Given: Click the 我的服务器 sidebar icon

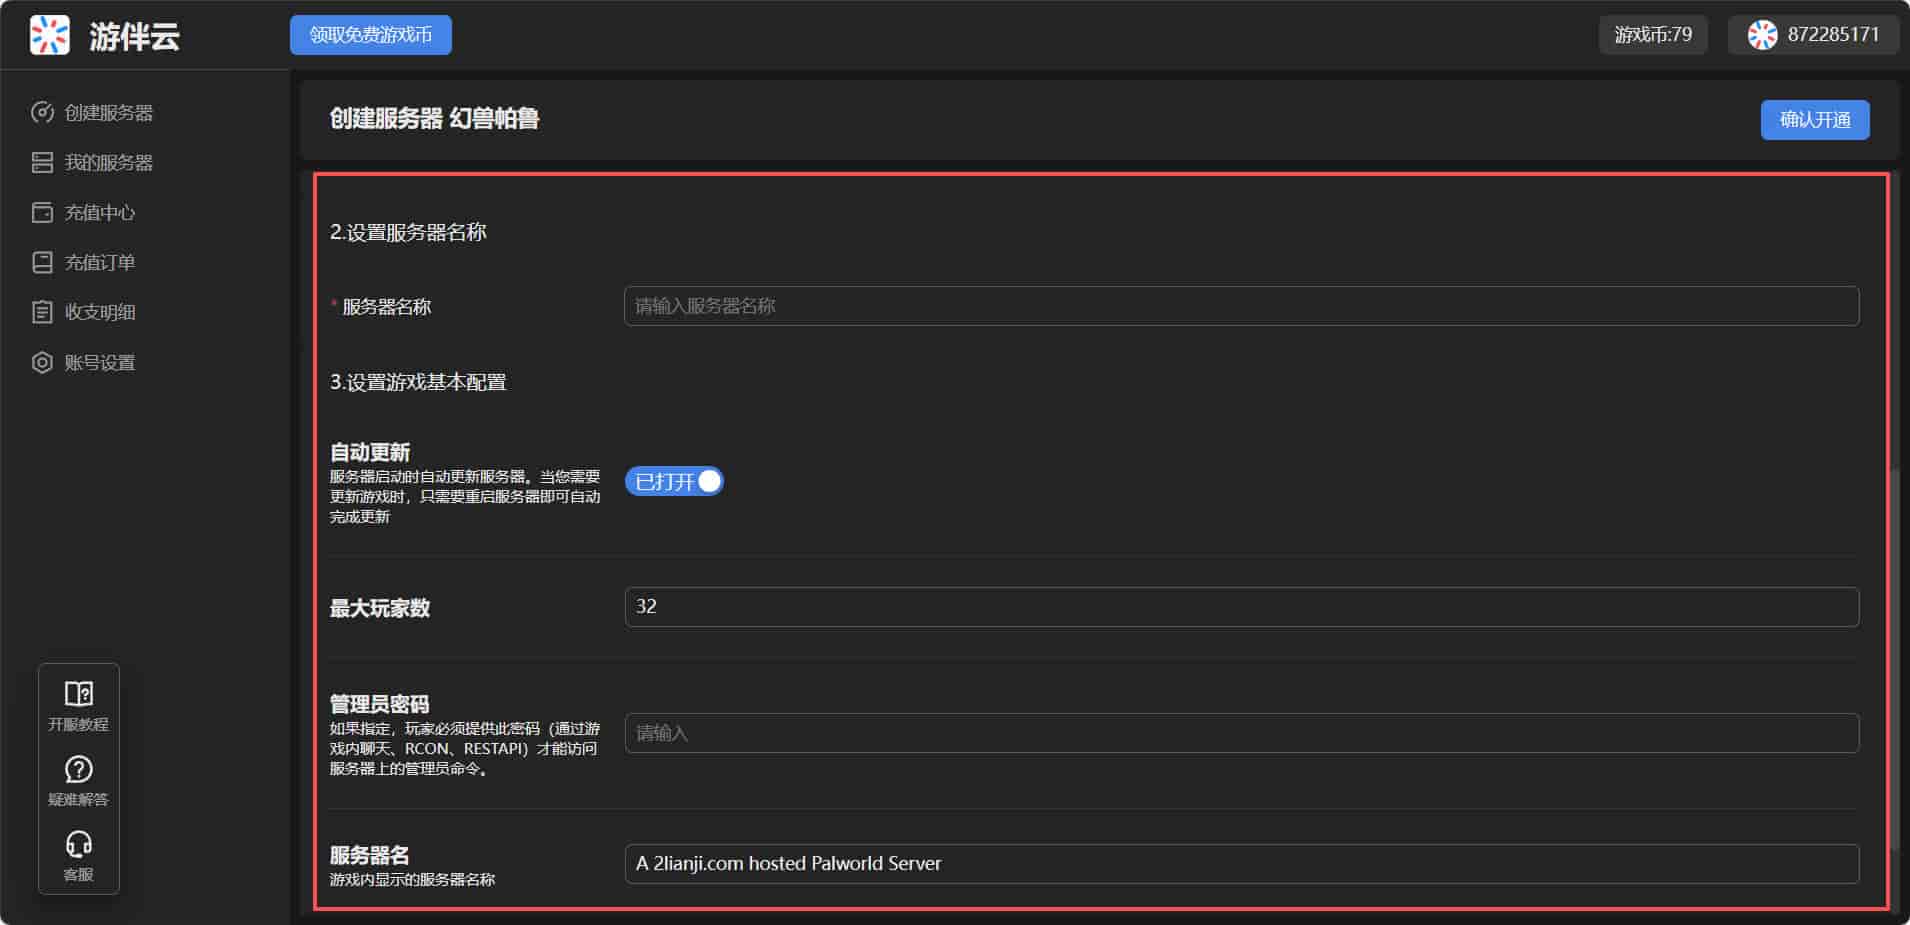Looking at the screenshot, I should (x=42, y=162).
